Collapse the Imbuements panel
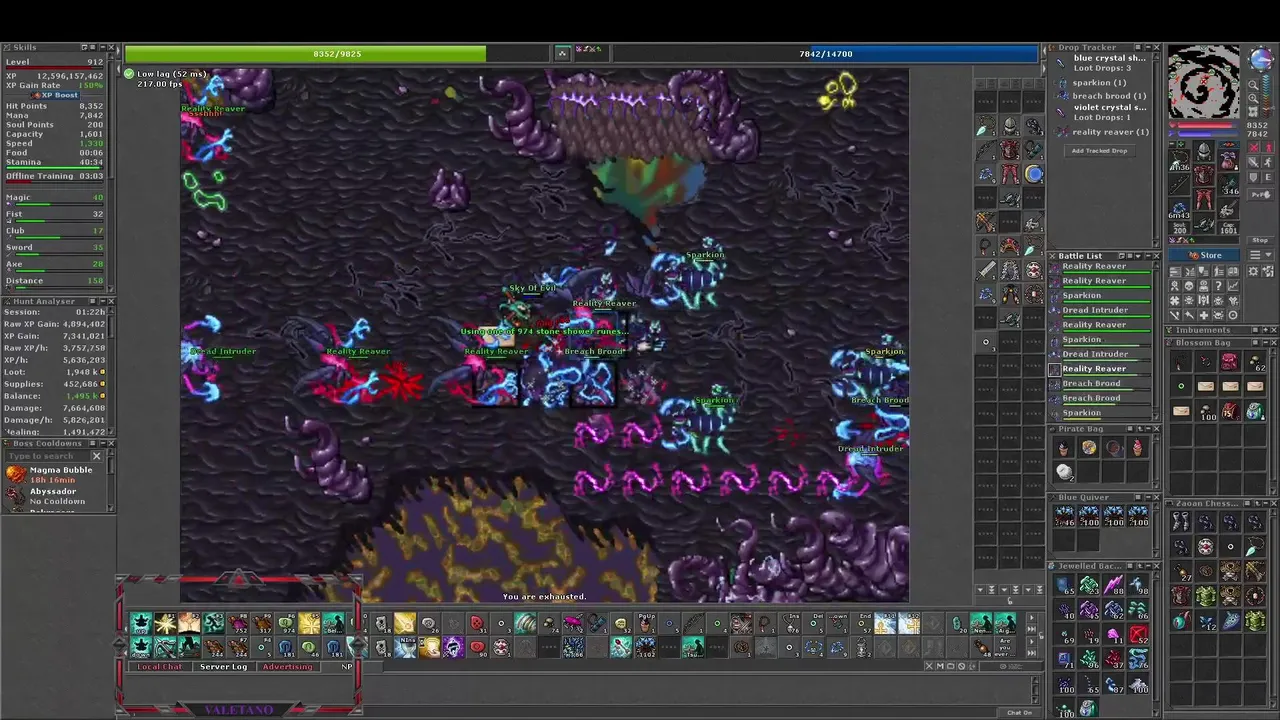This screenshot has height=720, width=1280. point(1265,330)
